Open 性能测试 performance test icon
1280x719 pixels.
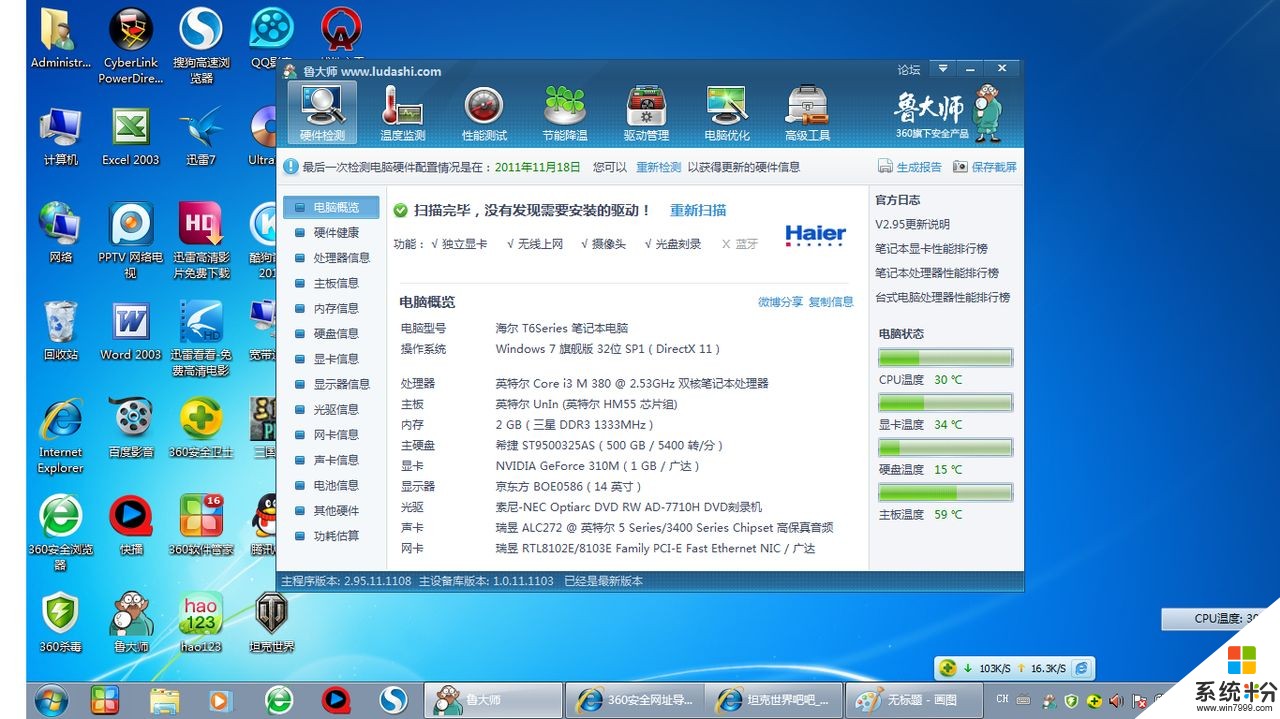(x=484, y=113)
